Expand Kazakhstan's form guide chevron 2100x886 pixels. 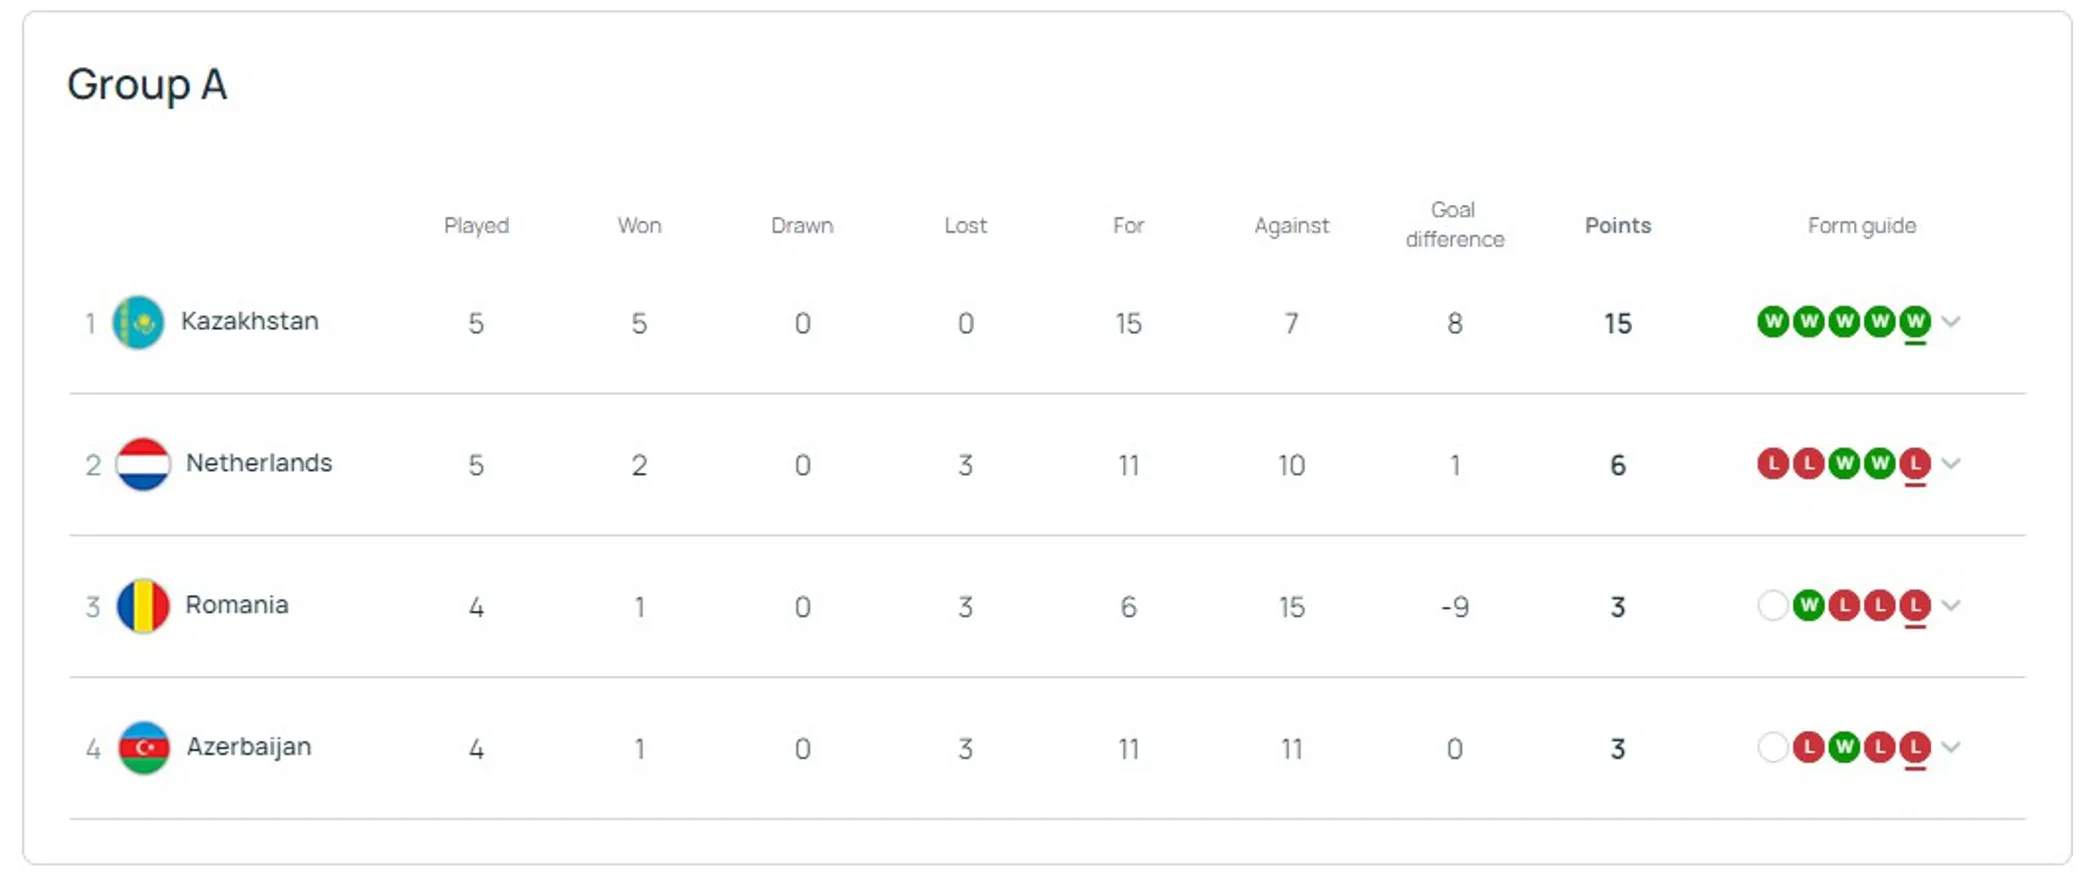(x=1951, y=322)
